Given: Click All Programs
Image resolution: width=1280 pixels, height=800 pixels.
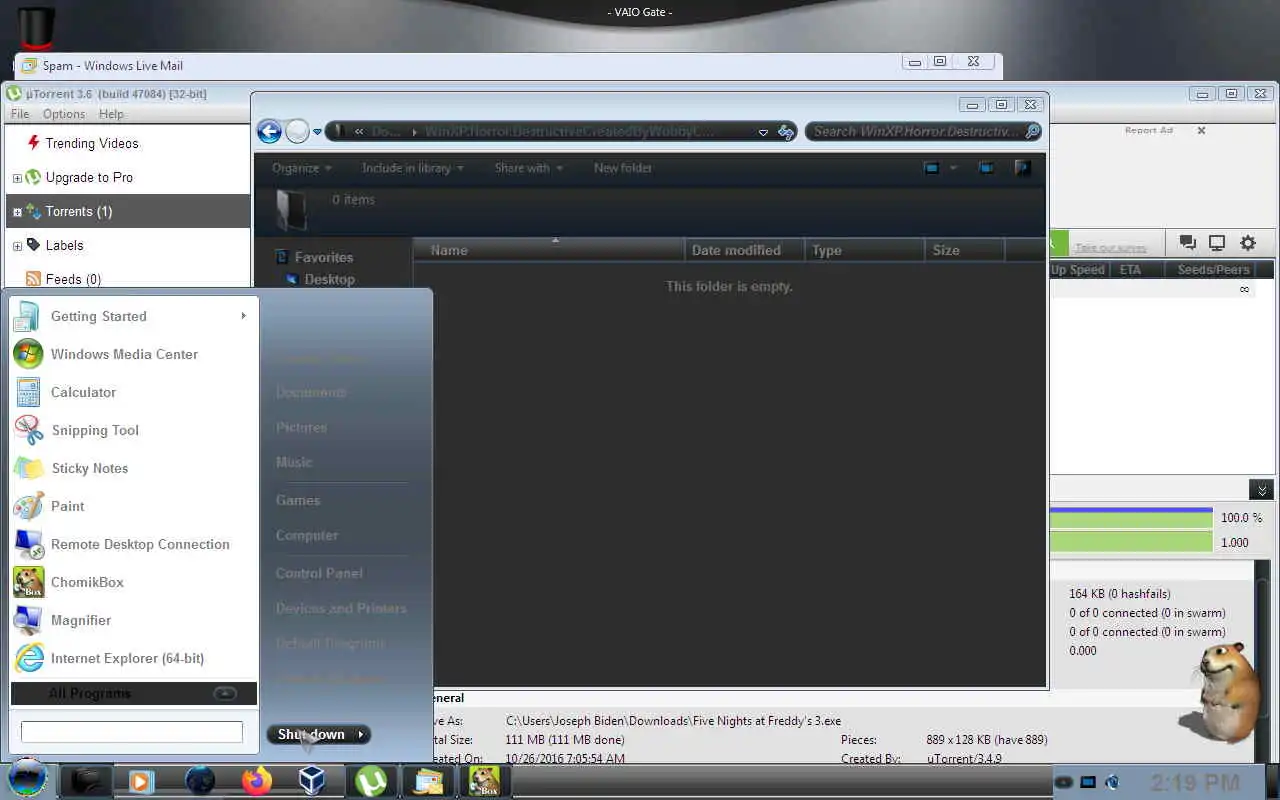Looking at the screenshot, I should (133, 693).
